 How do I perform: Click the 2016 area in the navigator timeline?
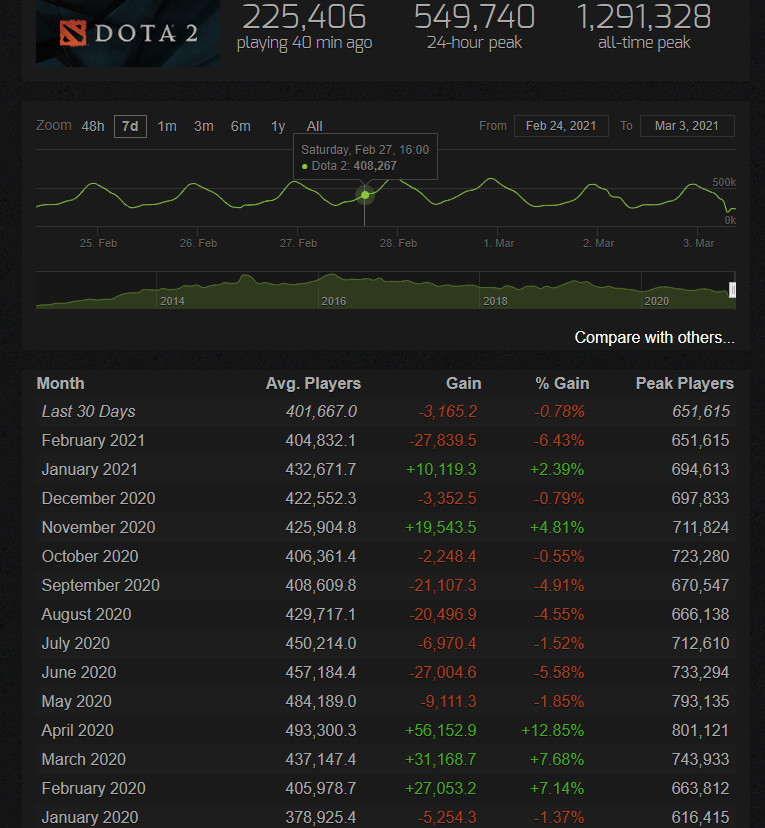(334, 301)
